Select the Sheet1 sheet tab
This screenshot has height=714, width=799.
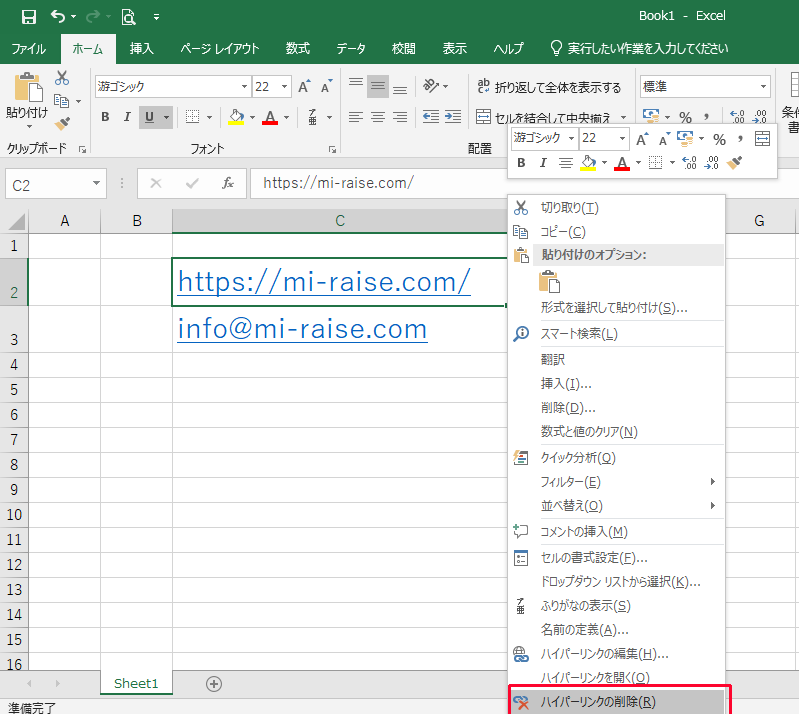click(x=136, y=683)
